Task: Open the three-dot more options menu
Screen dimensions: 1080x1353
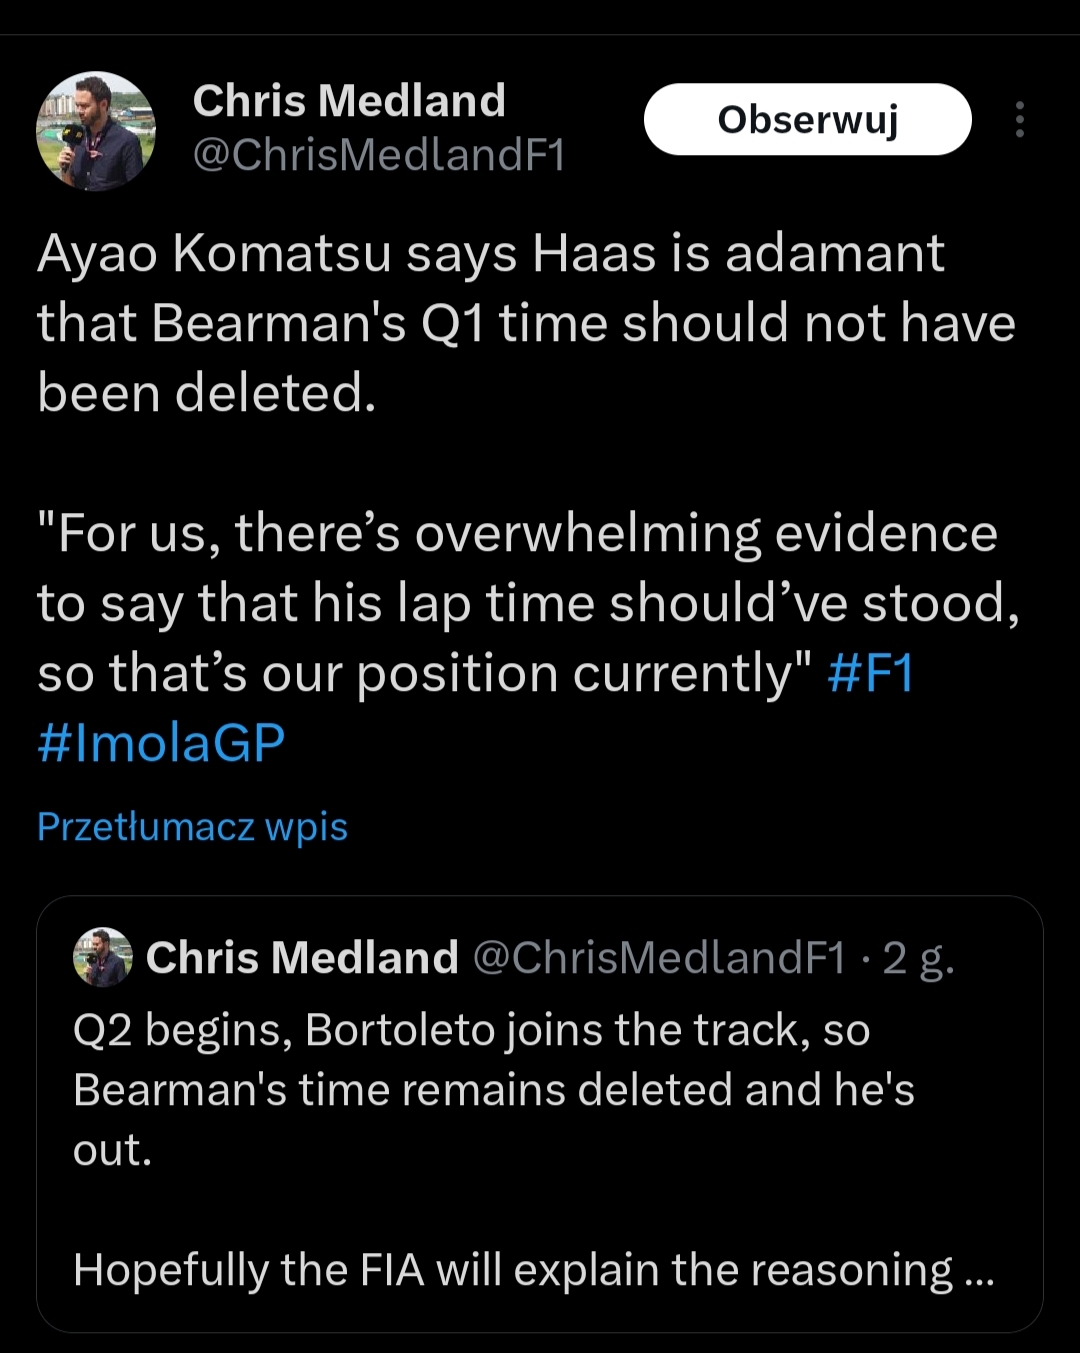Action: coord(1019,119)
